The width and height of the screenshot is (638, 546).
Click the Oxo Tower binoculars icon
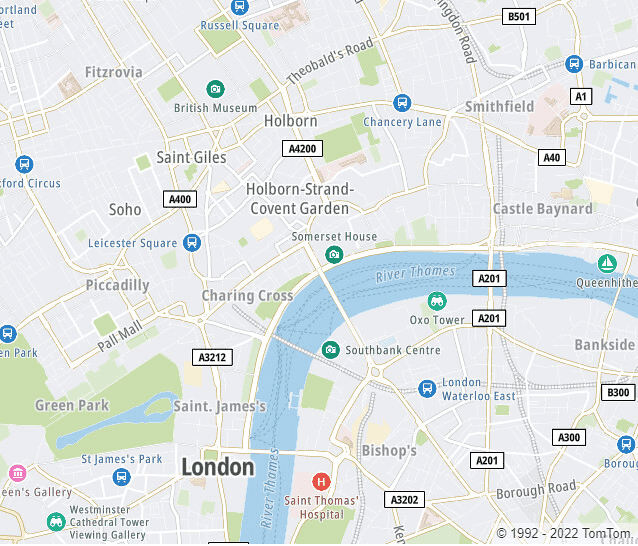(x=437, y=301)
